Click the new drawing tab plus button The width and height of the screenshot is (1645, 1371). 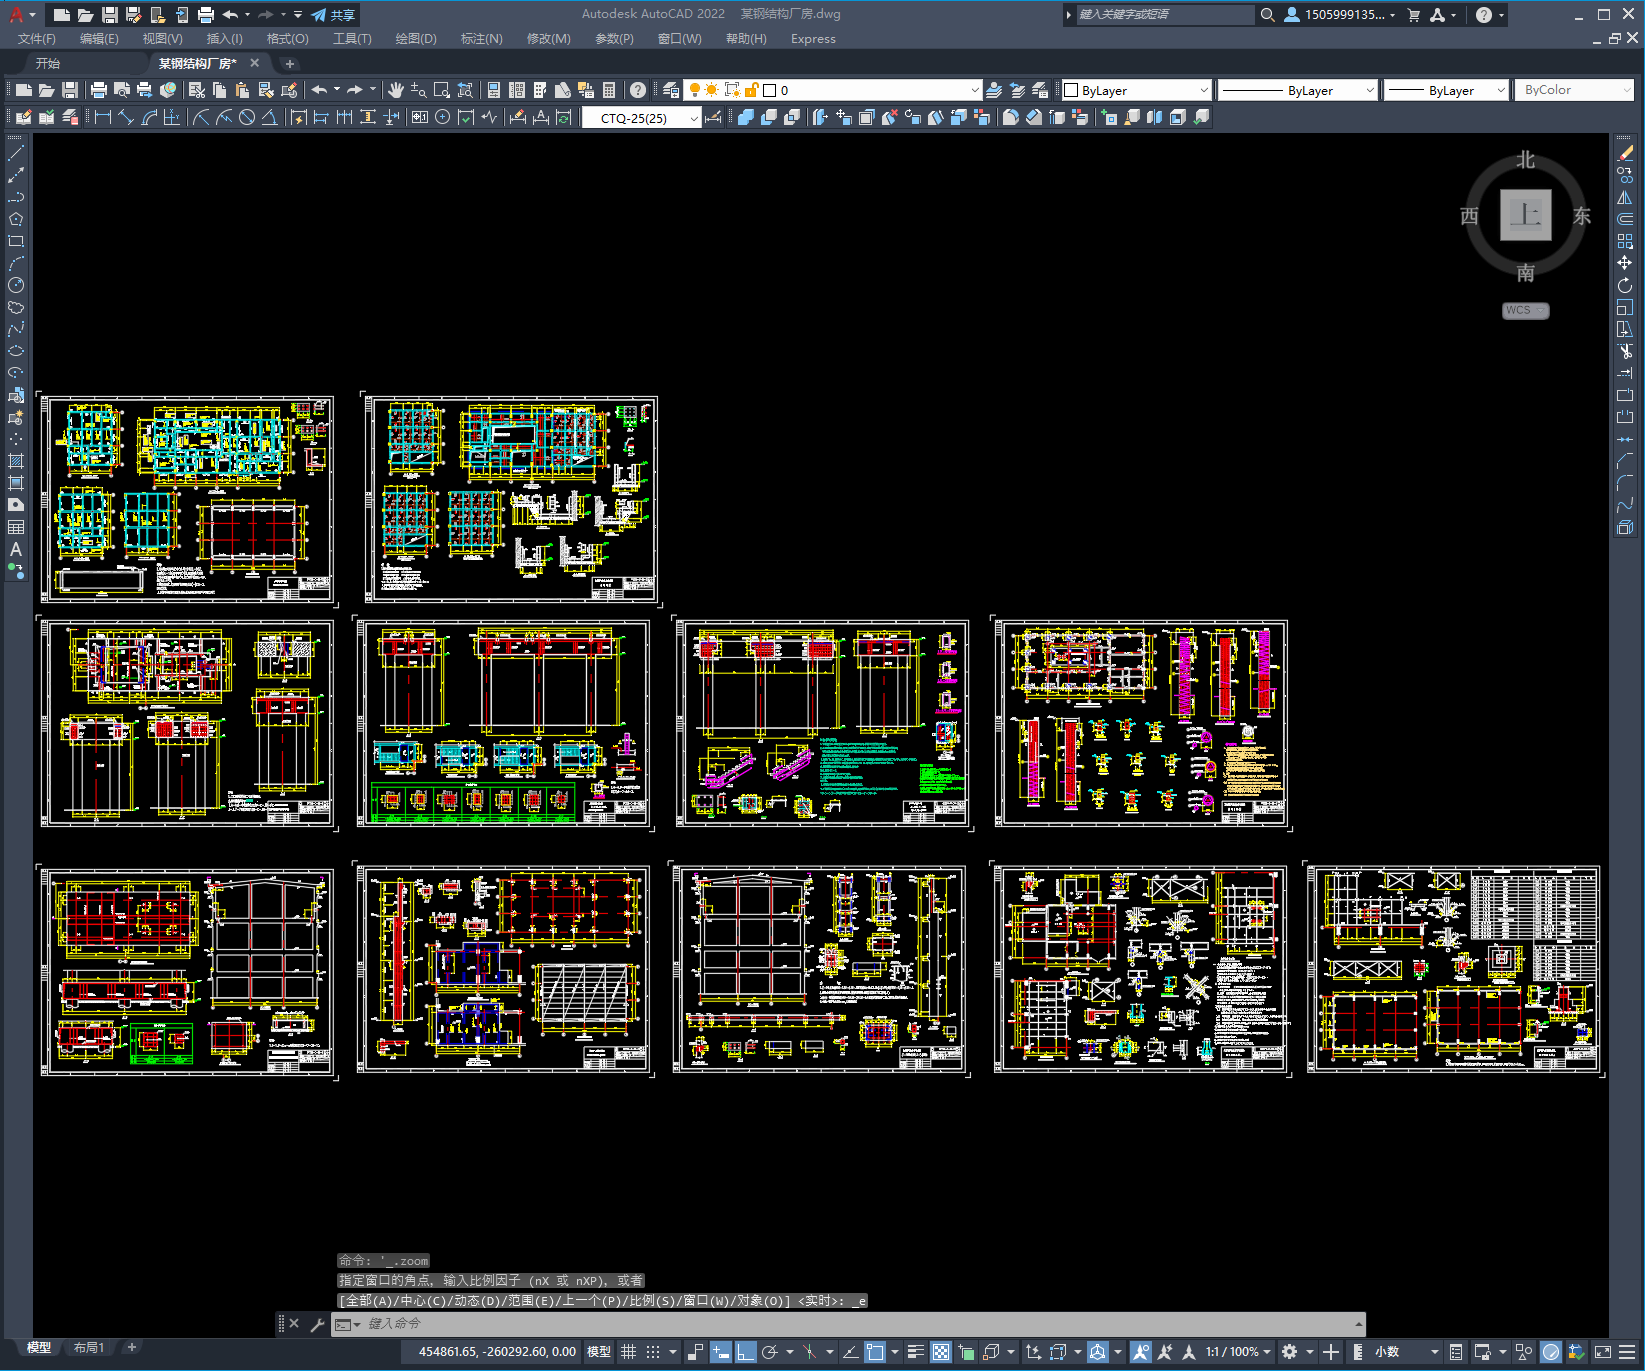tap(290, 63)
